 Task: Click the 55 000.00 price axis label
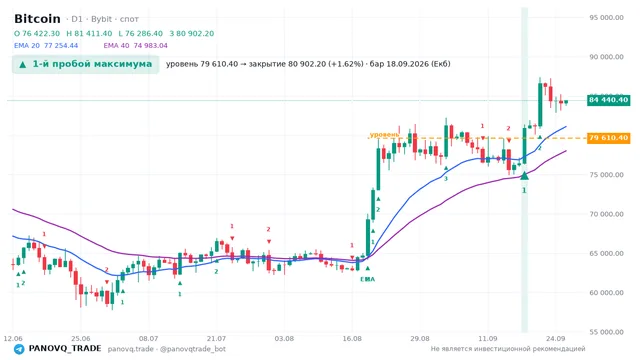[606, 332]
